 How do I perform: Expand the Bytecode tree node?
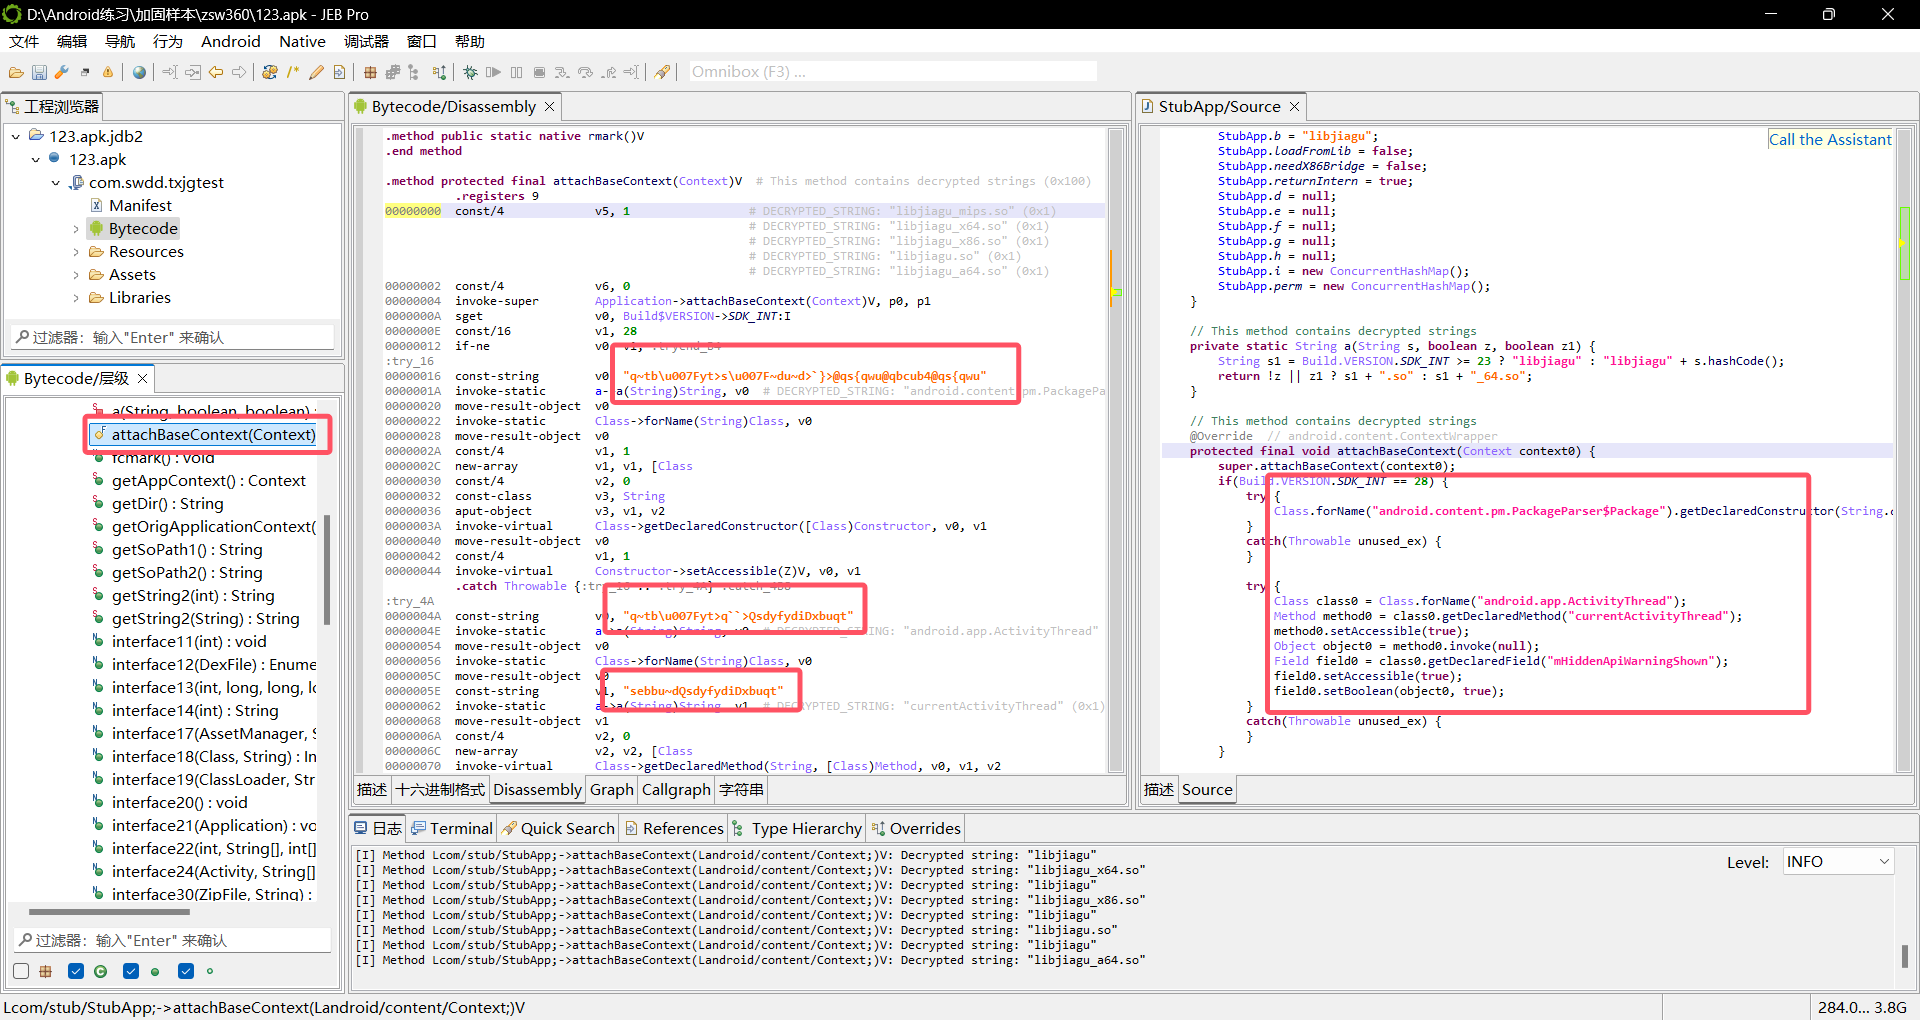click(76, 228)
